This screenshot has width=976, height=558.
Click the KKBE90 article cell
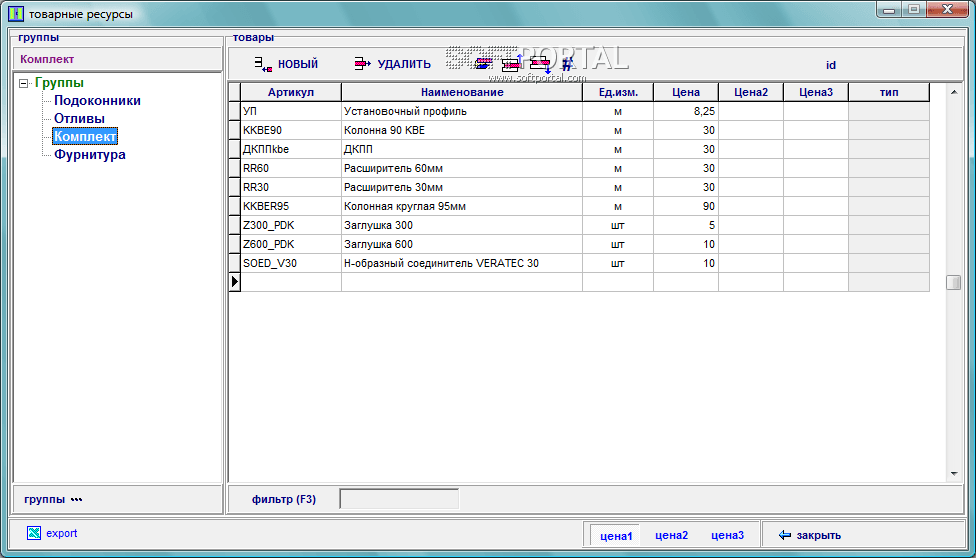(291, 131)
